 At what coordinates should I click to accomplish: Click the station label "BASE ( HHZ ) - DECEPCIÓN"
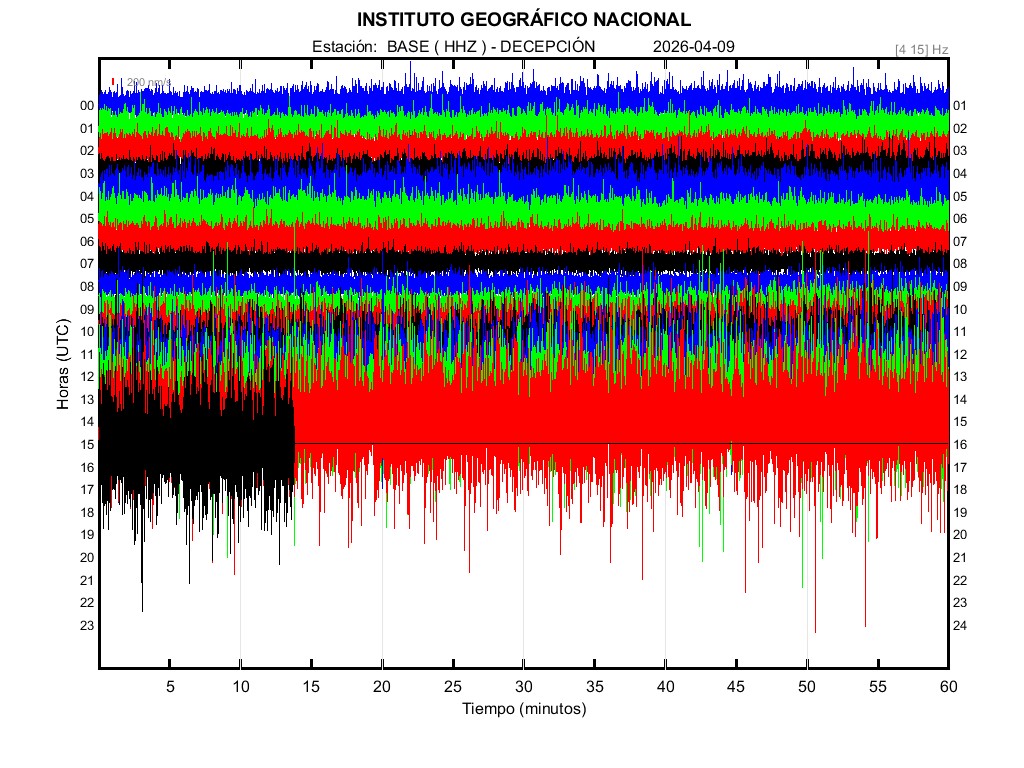tap(490, 46)
